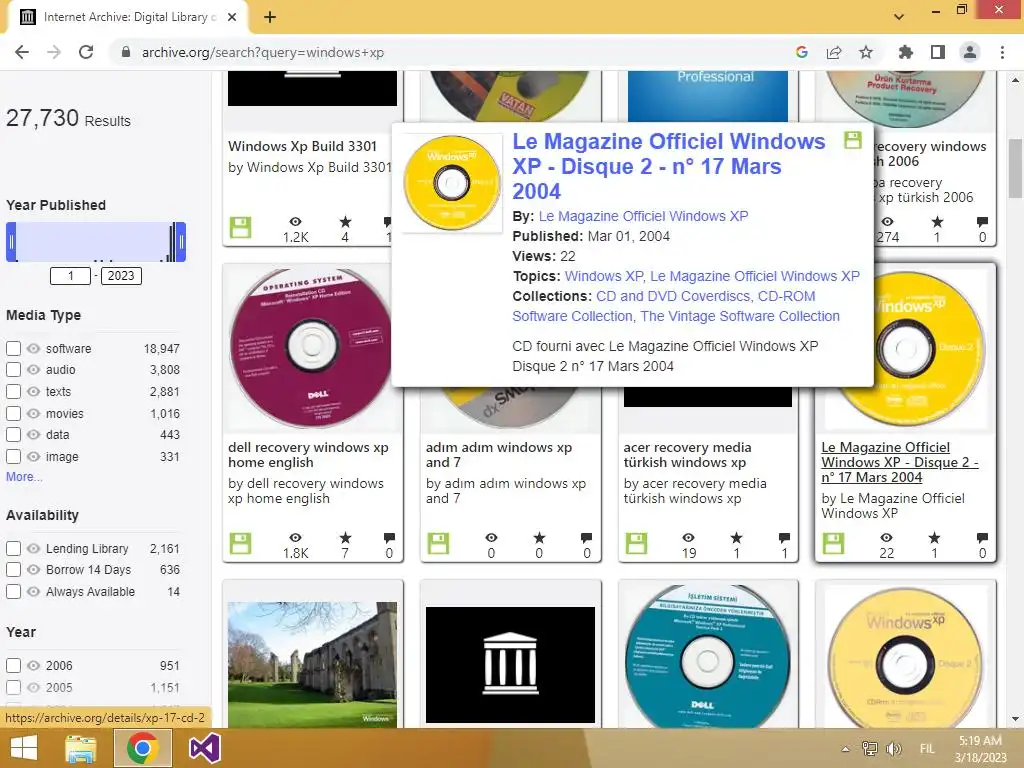Open the By: Le Magazine Officiel Windows XP link

(x=643, y=216)
